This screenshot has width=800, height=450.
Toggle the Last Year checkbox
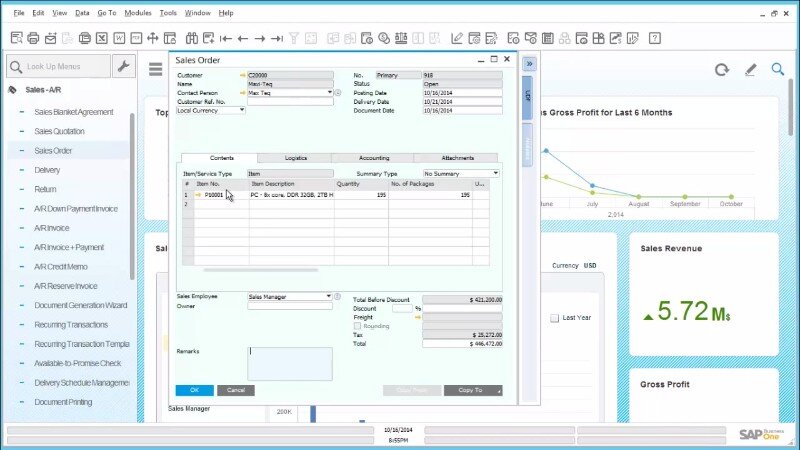pos(555,318)
